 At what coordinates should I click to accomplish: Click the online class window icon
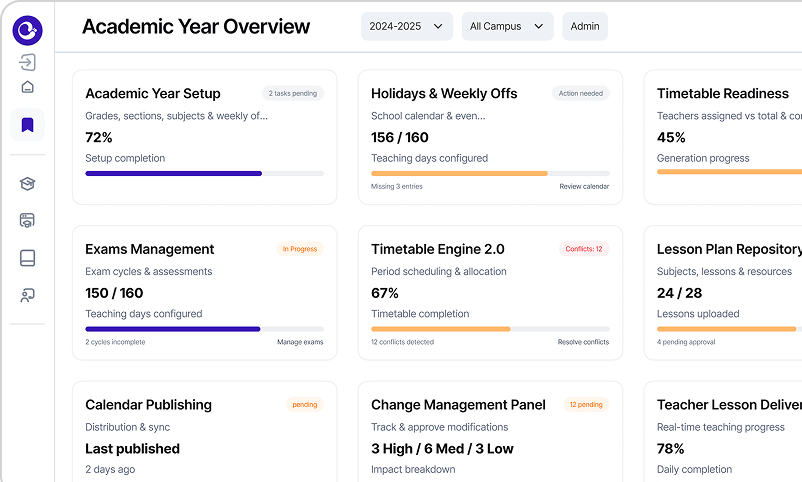(28, 220)
